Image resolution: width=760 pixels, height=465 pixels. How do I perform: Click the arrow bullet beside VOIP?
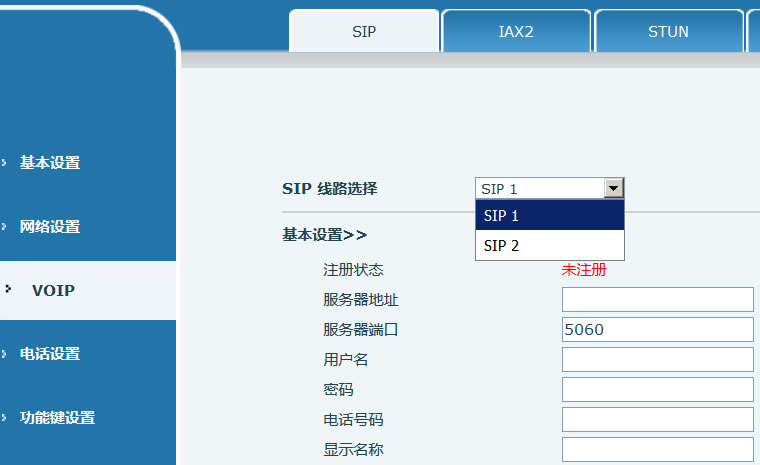[x=9, y=289]
